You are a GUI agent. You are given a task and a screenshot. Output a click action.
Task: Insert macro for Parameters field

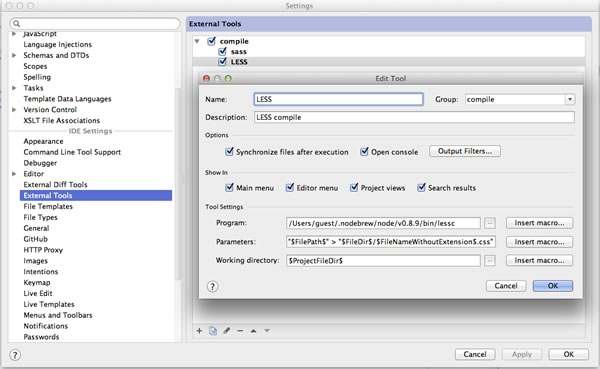pyautogui.click(x=539, y=242)
